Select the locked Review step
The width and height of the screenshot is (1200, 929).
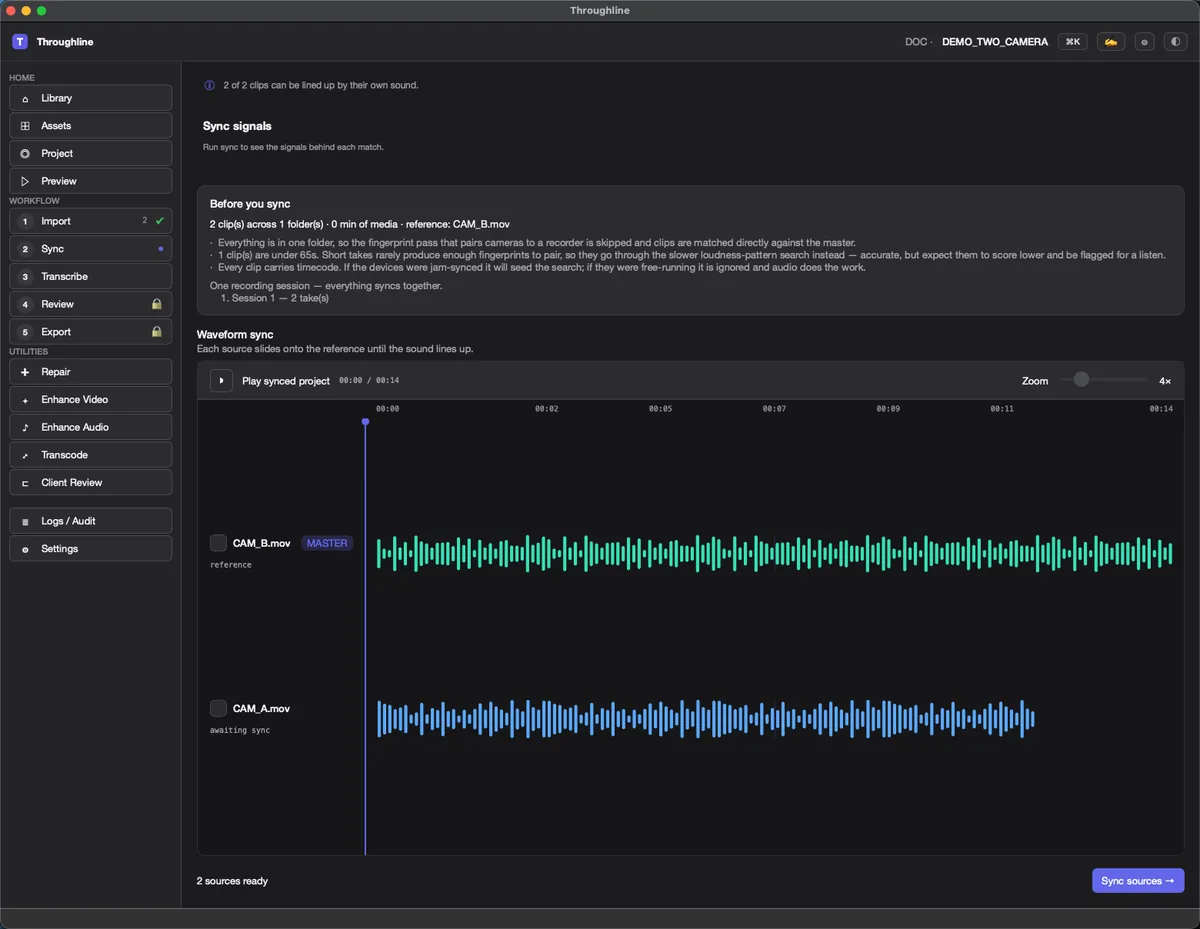[91, 304]
